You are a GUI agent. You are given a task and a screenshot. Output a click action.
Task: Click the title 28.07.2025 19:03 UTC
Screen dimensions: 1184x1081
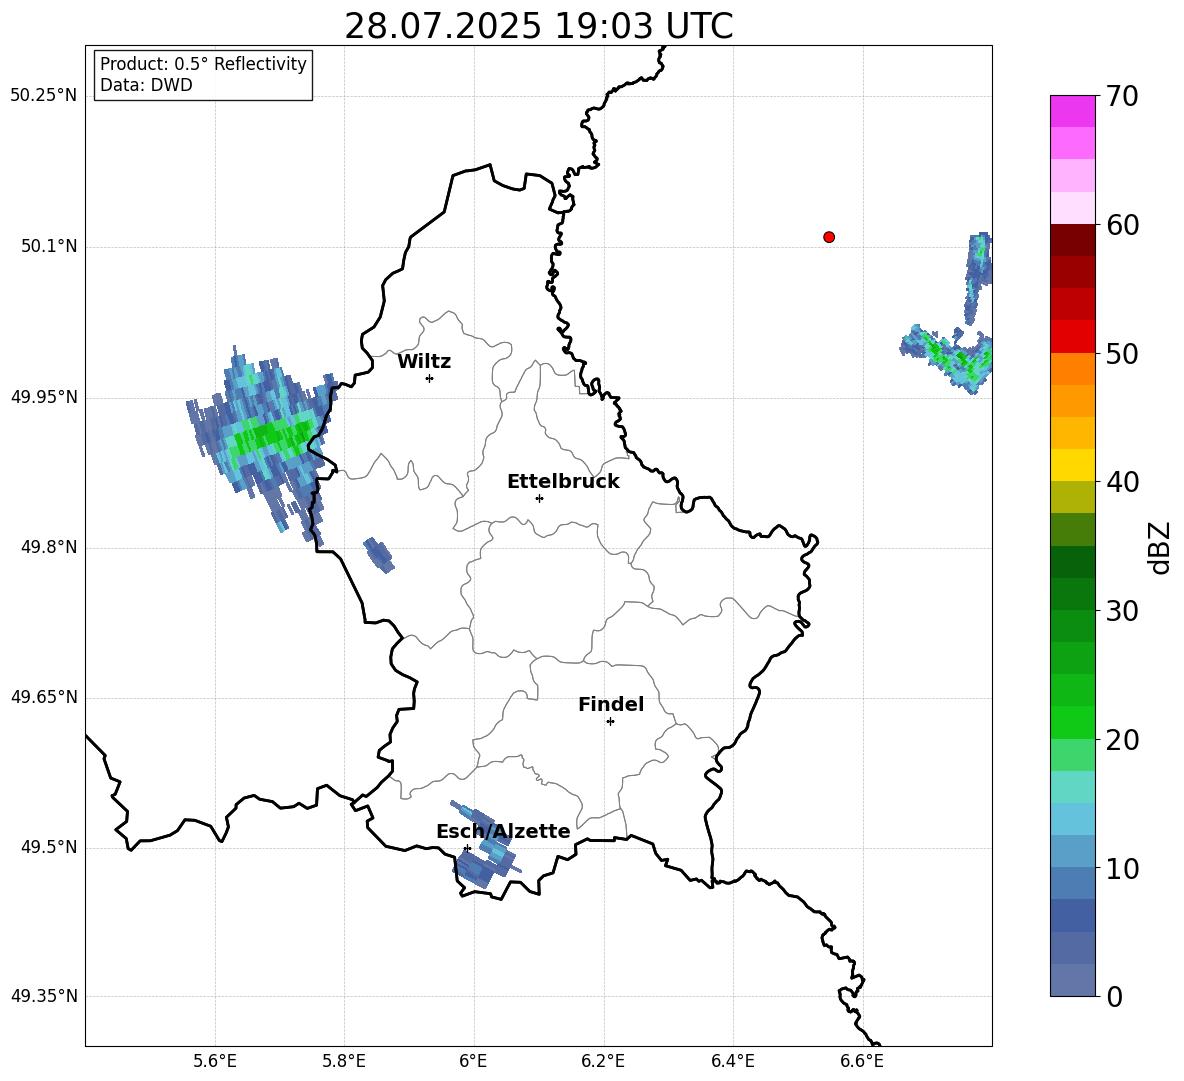click(x=538, y=26)
